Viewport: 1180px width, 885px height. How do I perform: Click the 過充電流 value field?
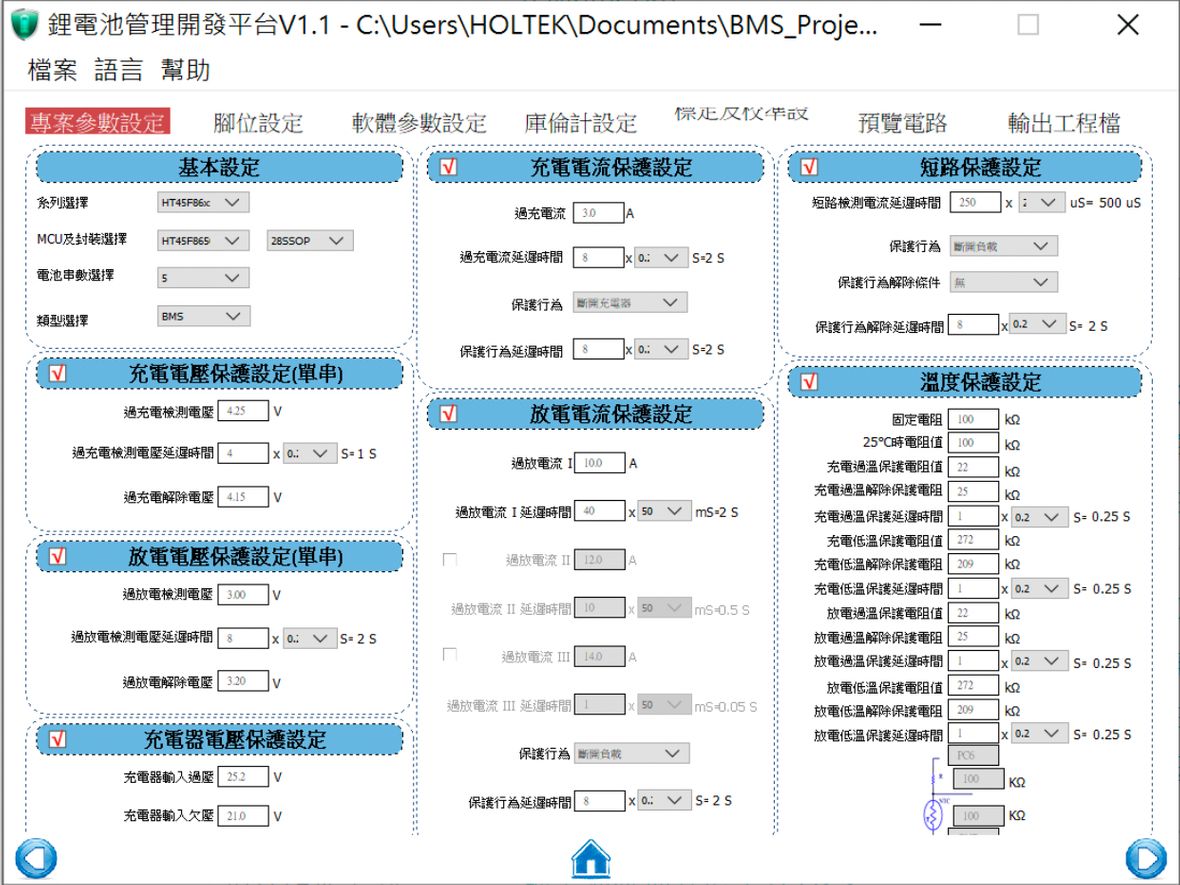coord(599,213)
